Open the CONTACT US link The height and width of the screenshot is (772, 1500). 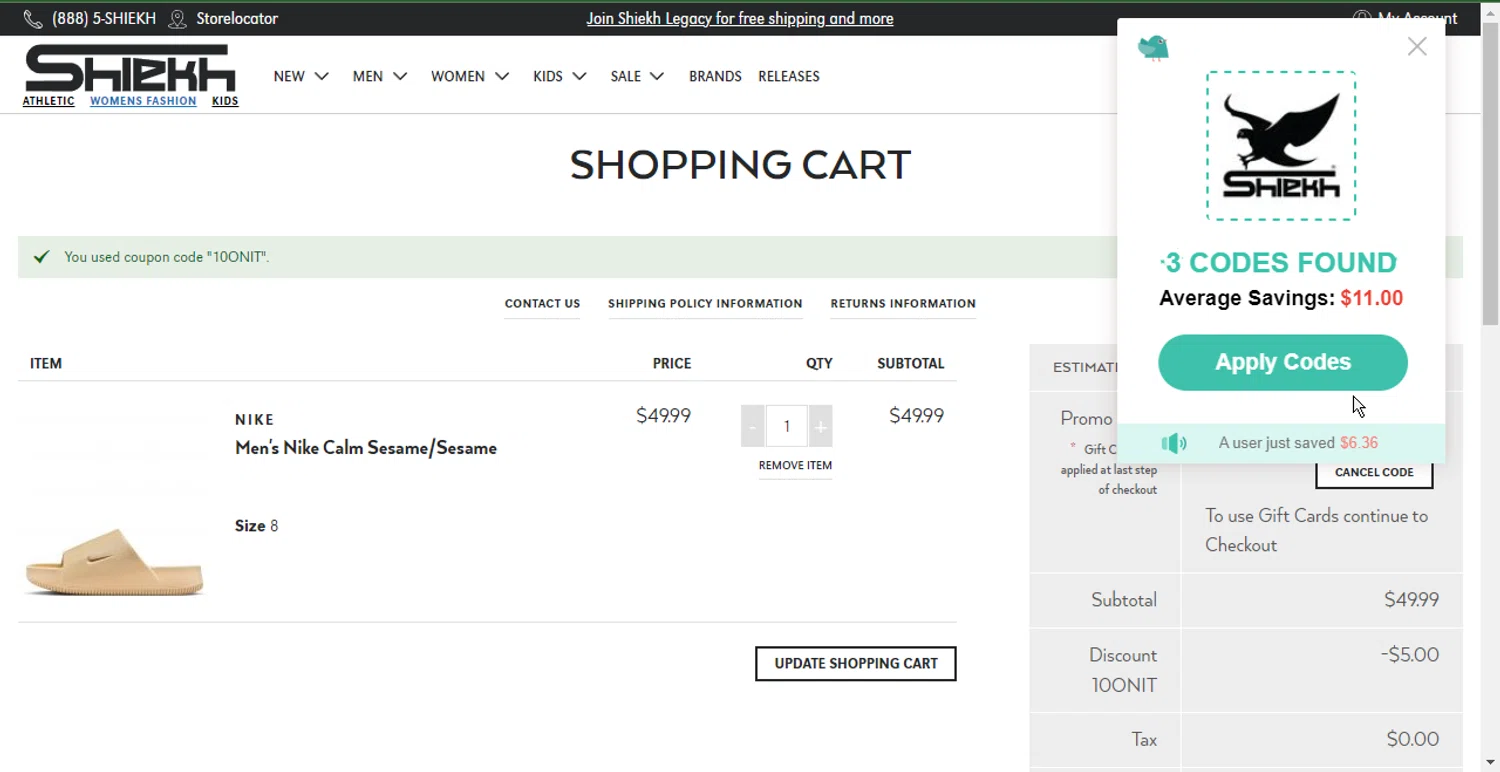point(542,303)
